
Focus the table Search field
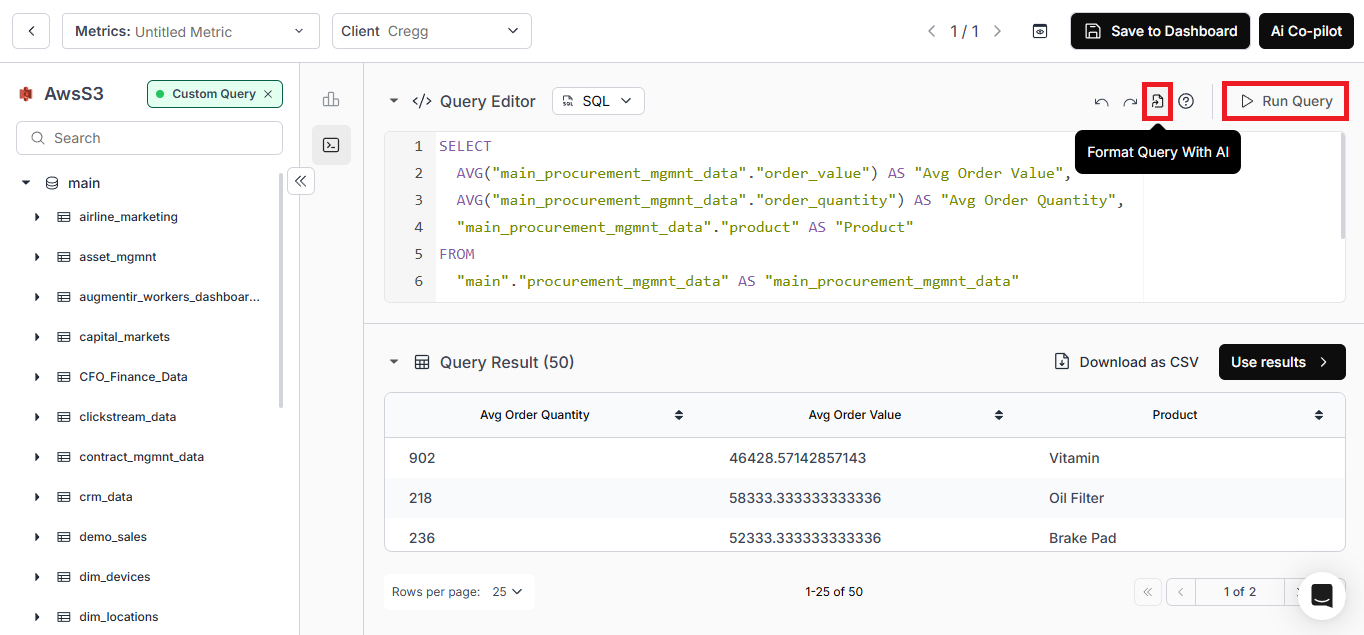point(150,138)
